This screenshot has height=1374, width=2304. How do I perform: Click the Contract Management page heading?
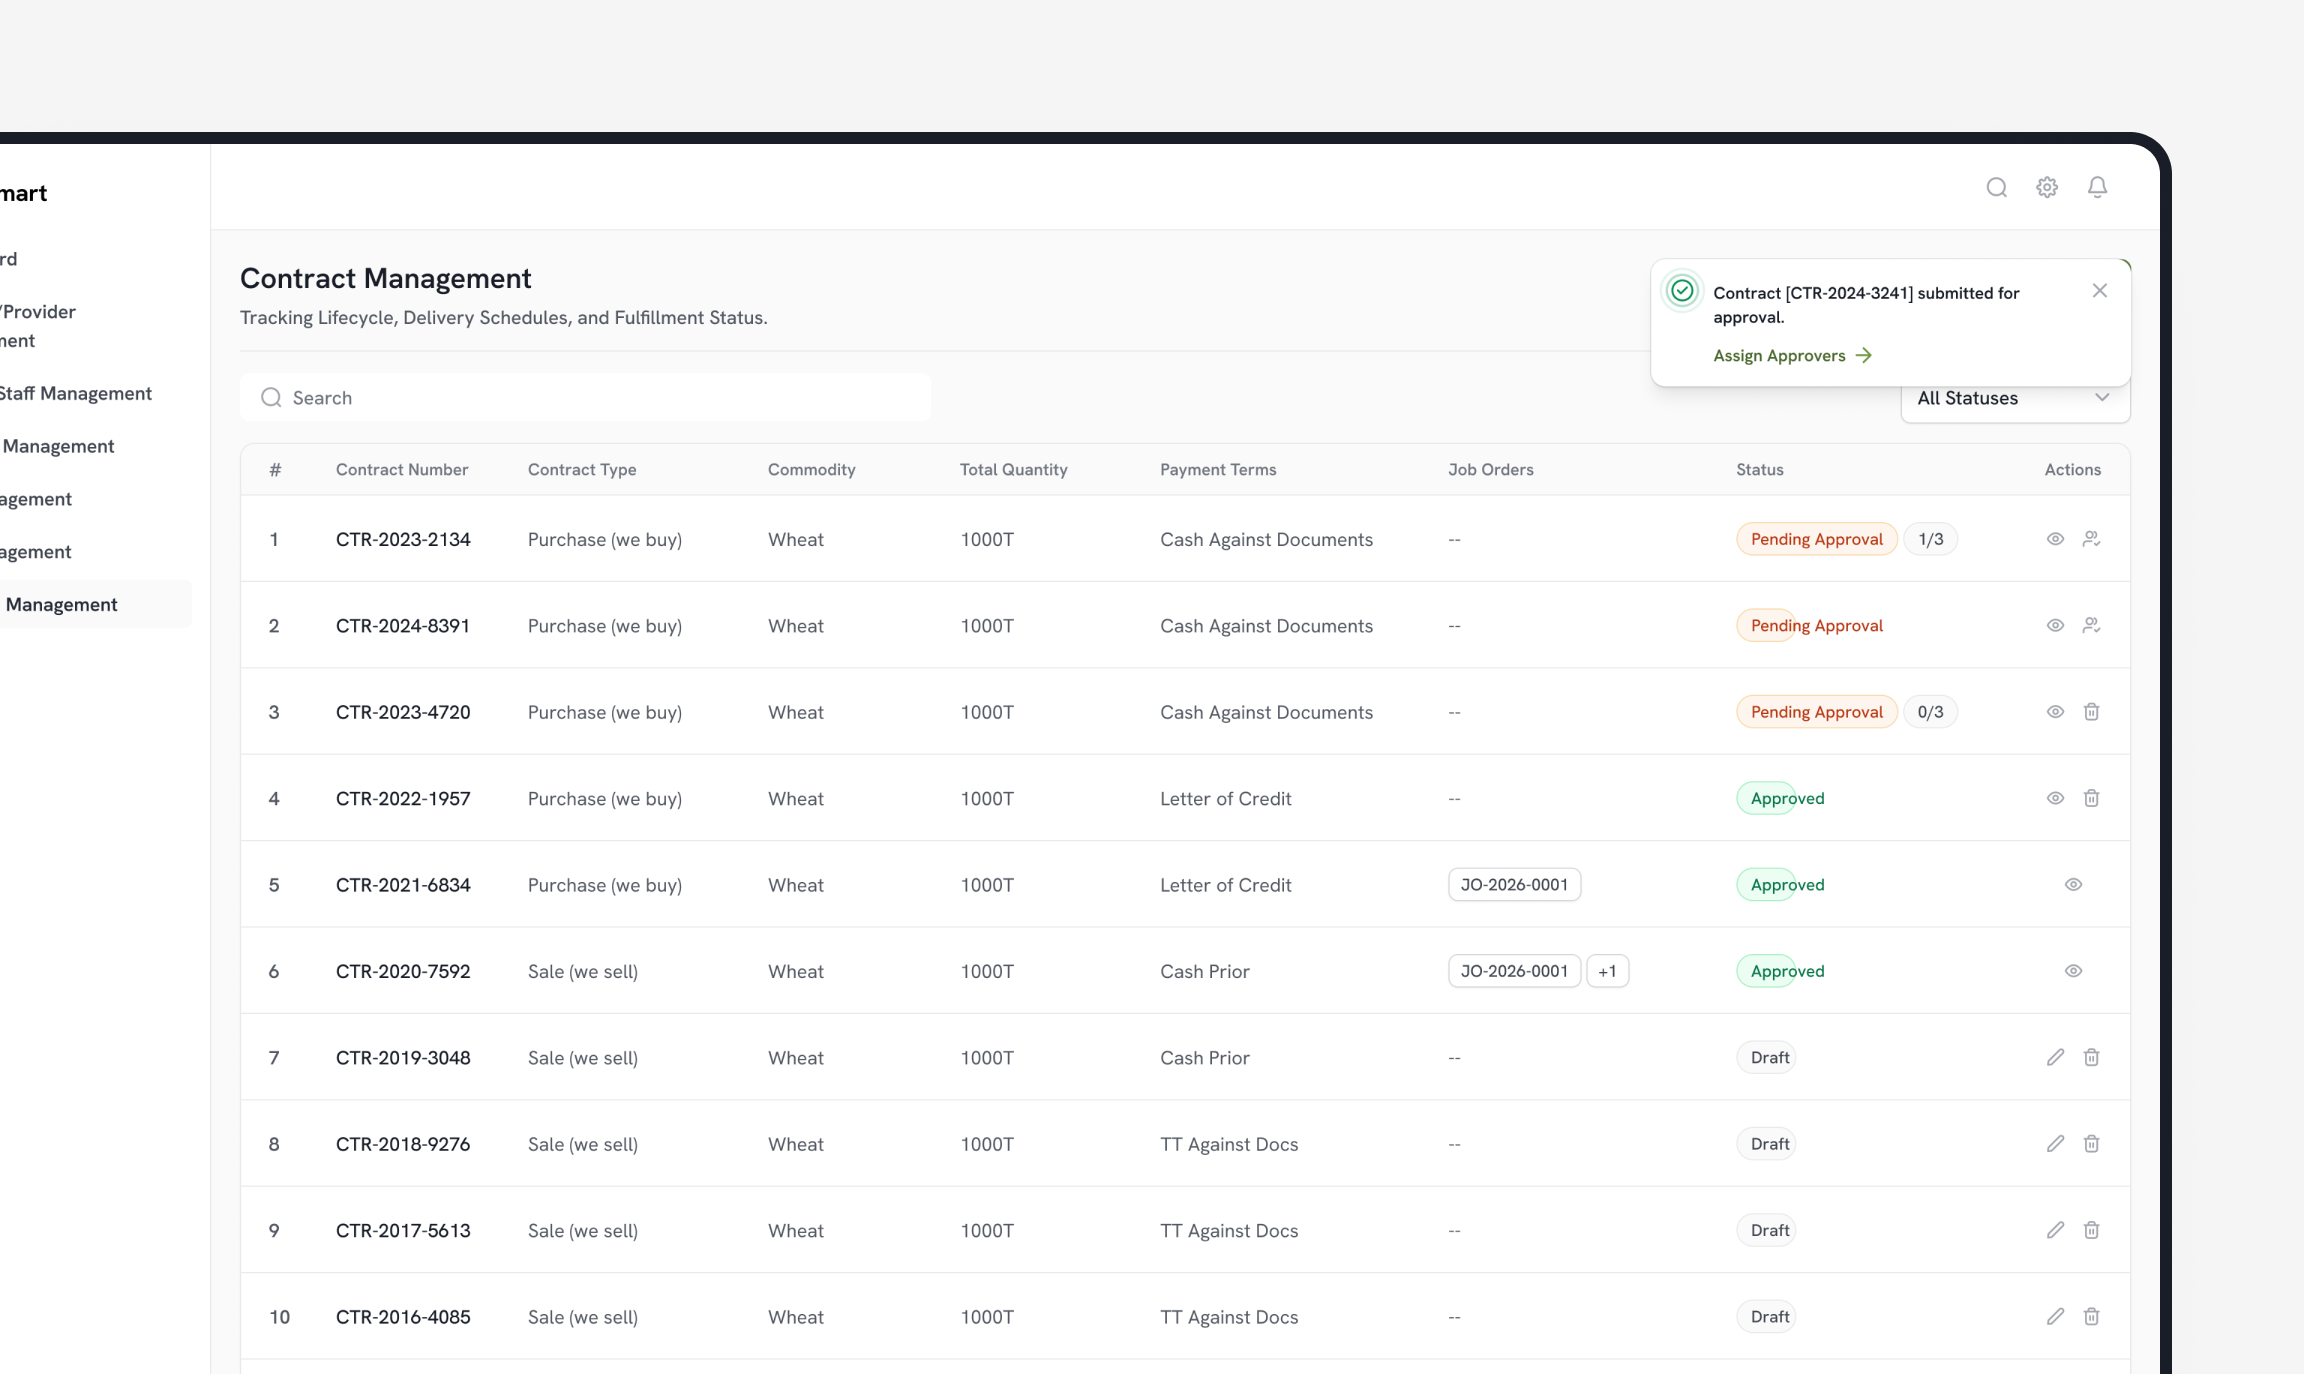pos(386,278)
